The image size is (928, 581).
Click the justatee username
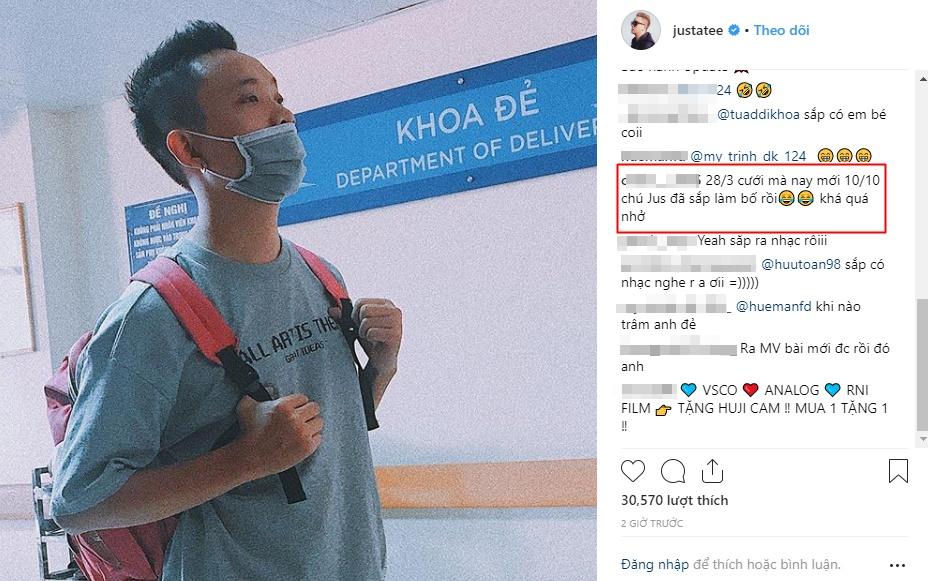698,30
